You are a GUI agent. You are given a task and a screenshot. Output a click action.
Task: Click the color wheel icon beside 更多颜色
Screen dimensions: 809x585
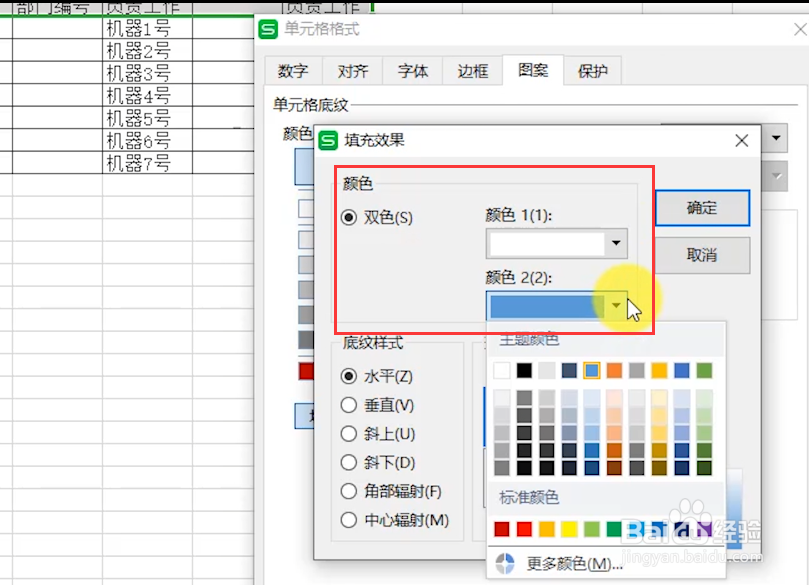[506, 563]
